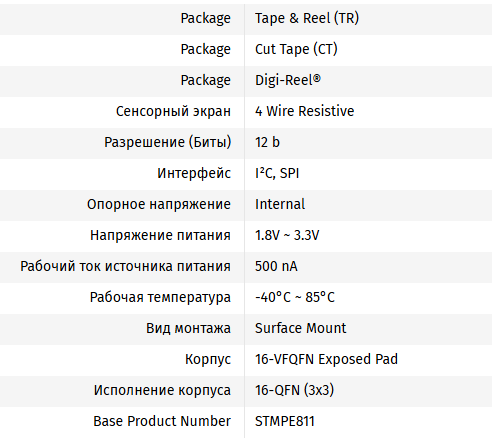
Task: Click the 16-QFN (3x3) value
Action: (294, 390)
